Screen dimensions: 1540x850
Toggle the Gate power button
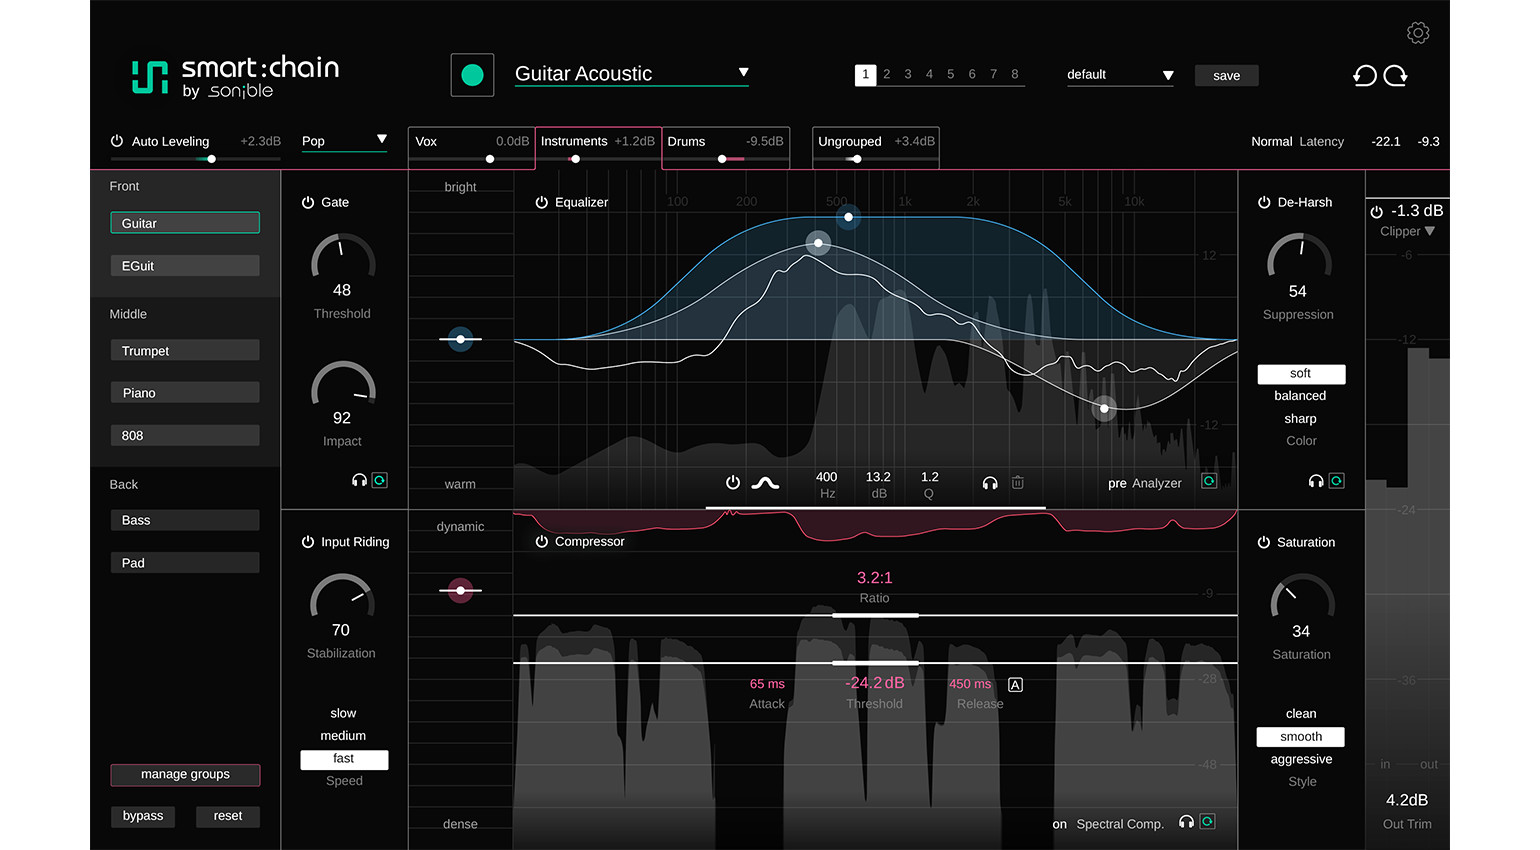(x=308, y=202)
